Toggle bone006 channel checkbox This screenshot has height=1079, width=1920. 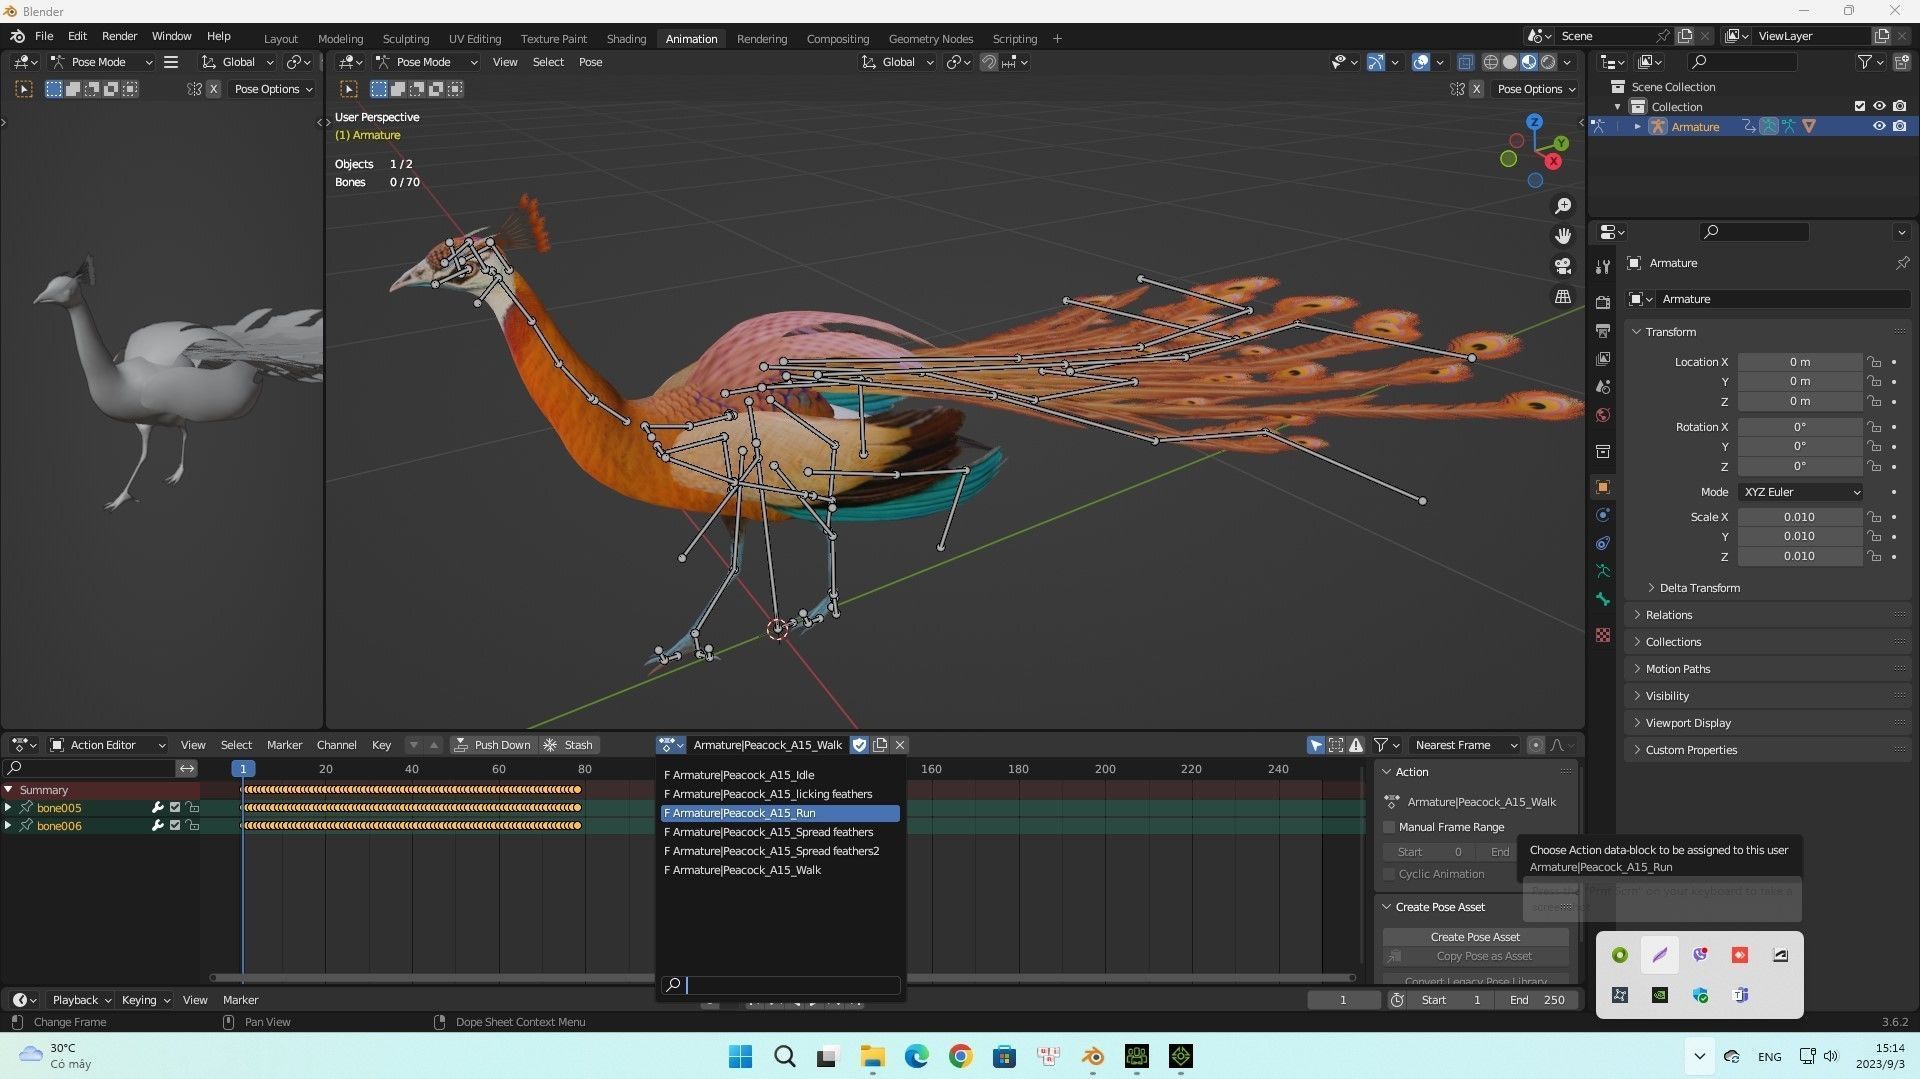[x=175, y=826]
